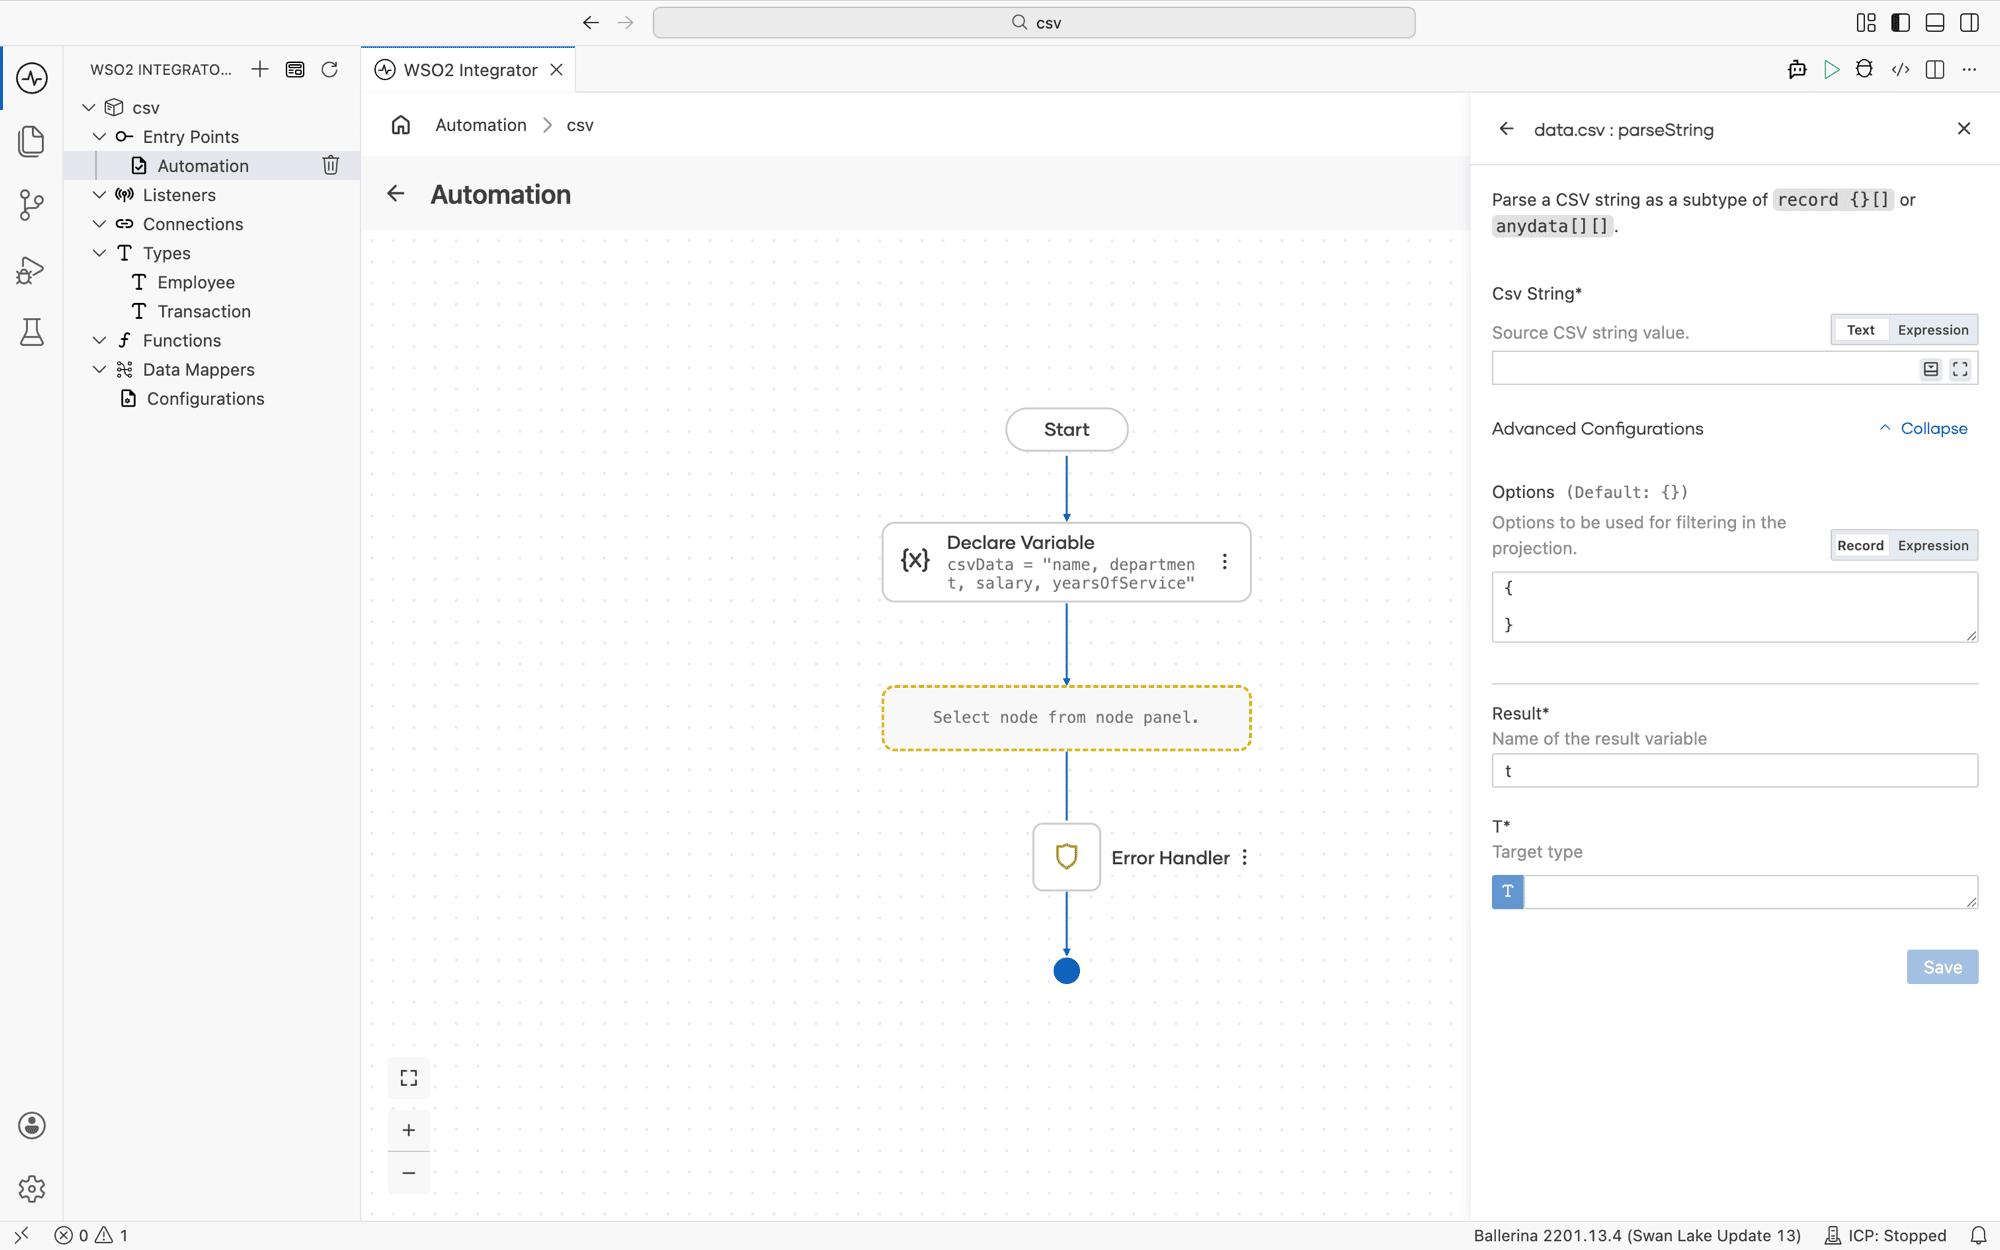The image size is (2000, 1250).
Task: Collapse the Types section
Action: [x=99, y=253]
